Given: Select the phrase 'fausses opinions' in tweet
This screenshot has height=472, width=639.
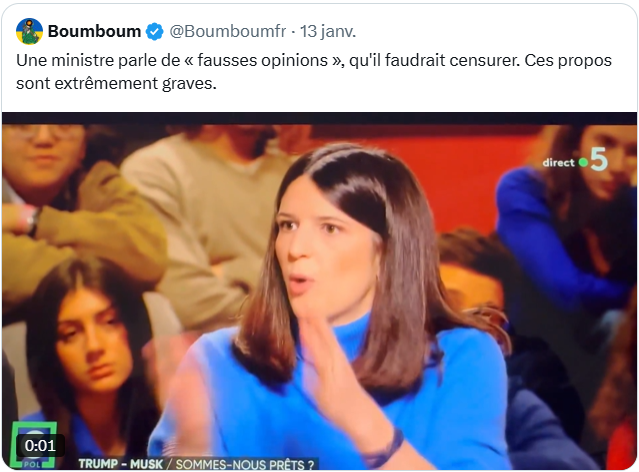Looking at the screenshot, I should [262, 60].
